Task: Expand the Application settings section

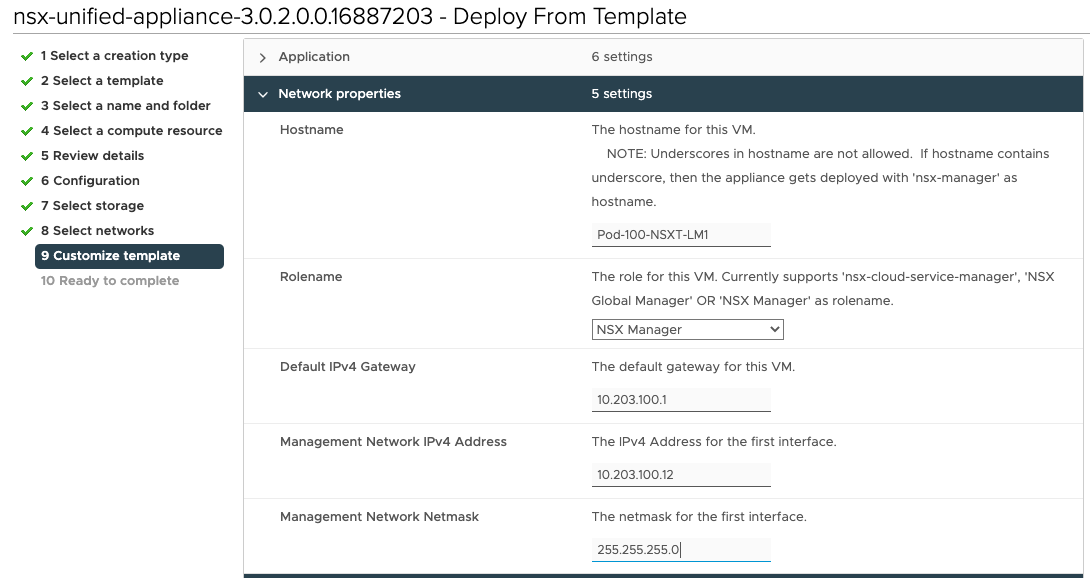Action: click(x=263, y=57)
